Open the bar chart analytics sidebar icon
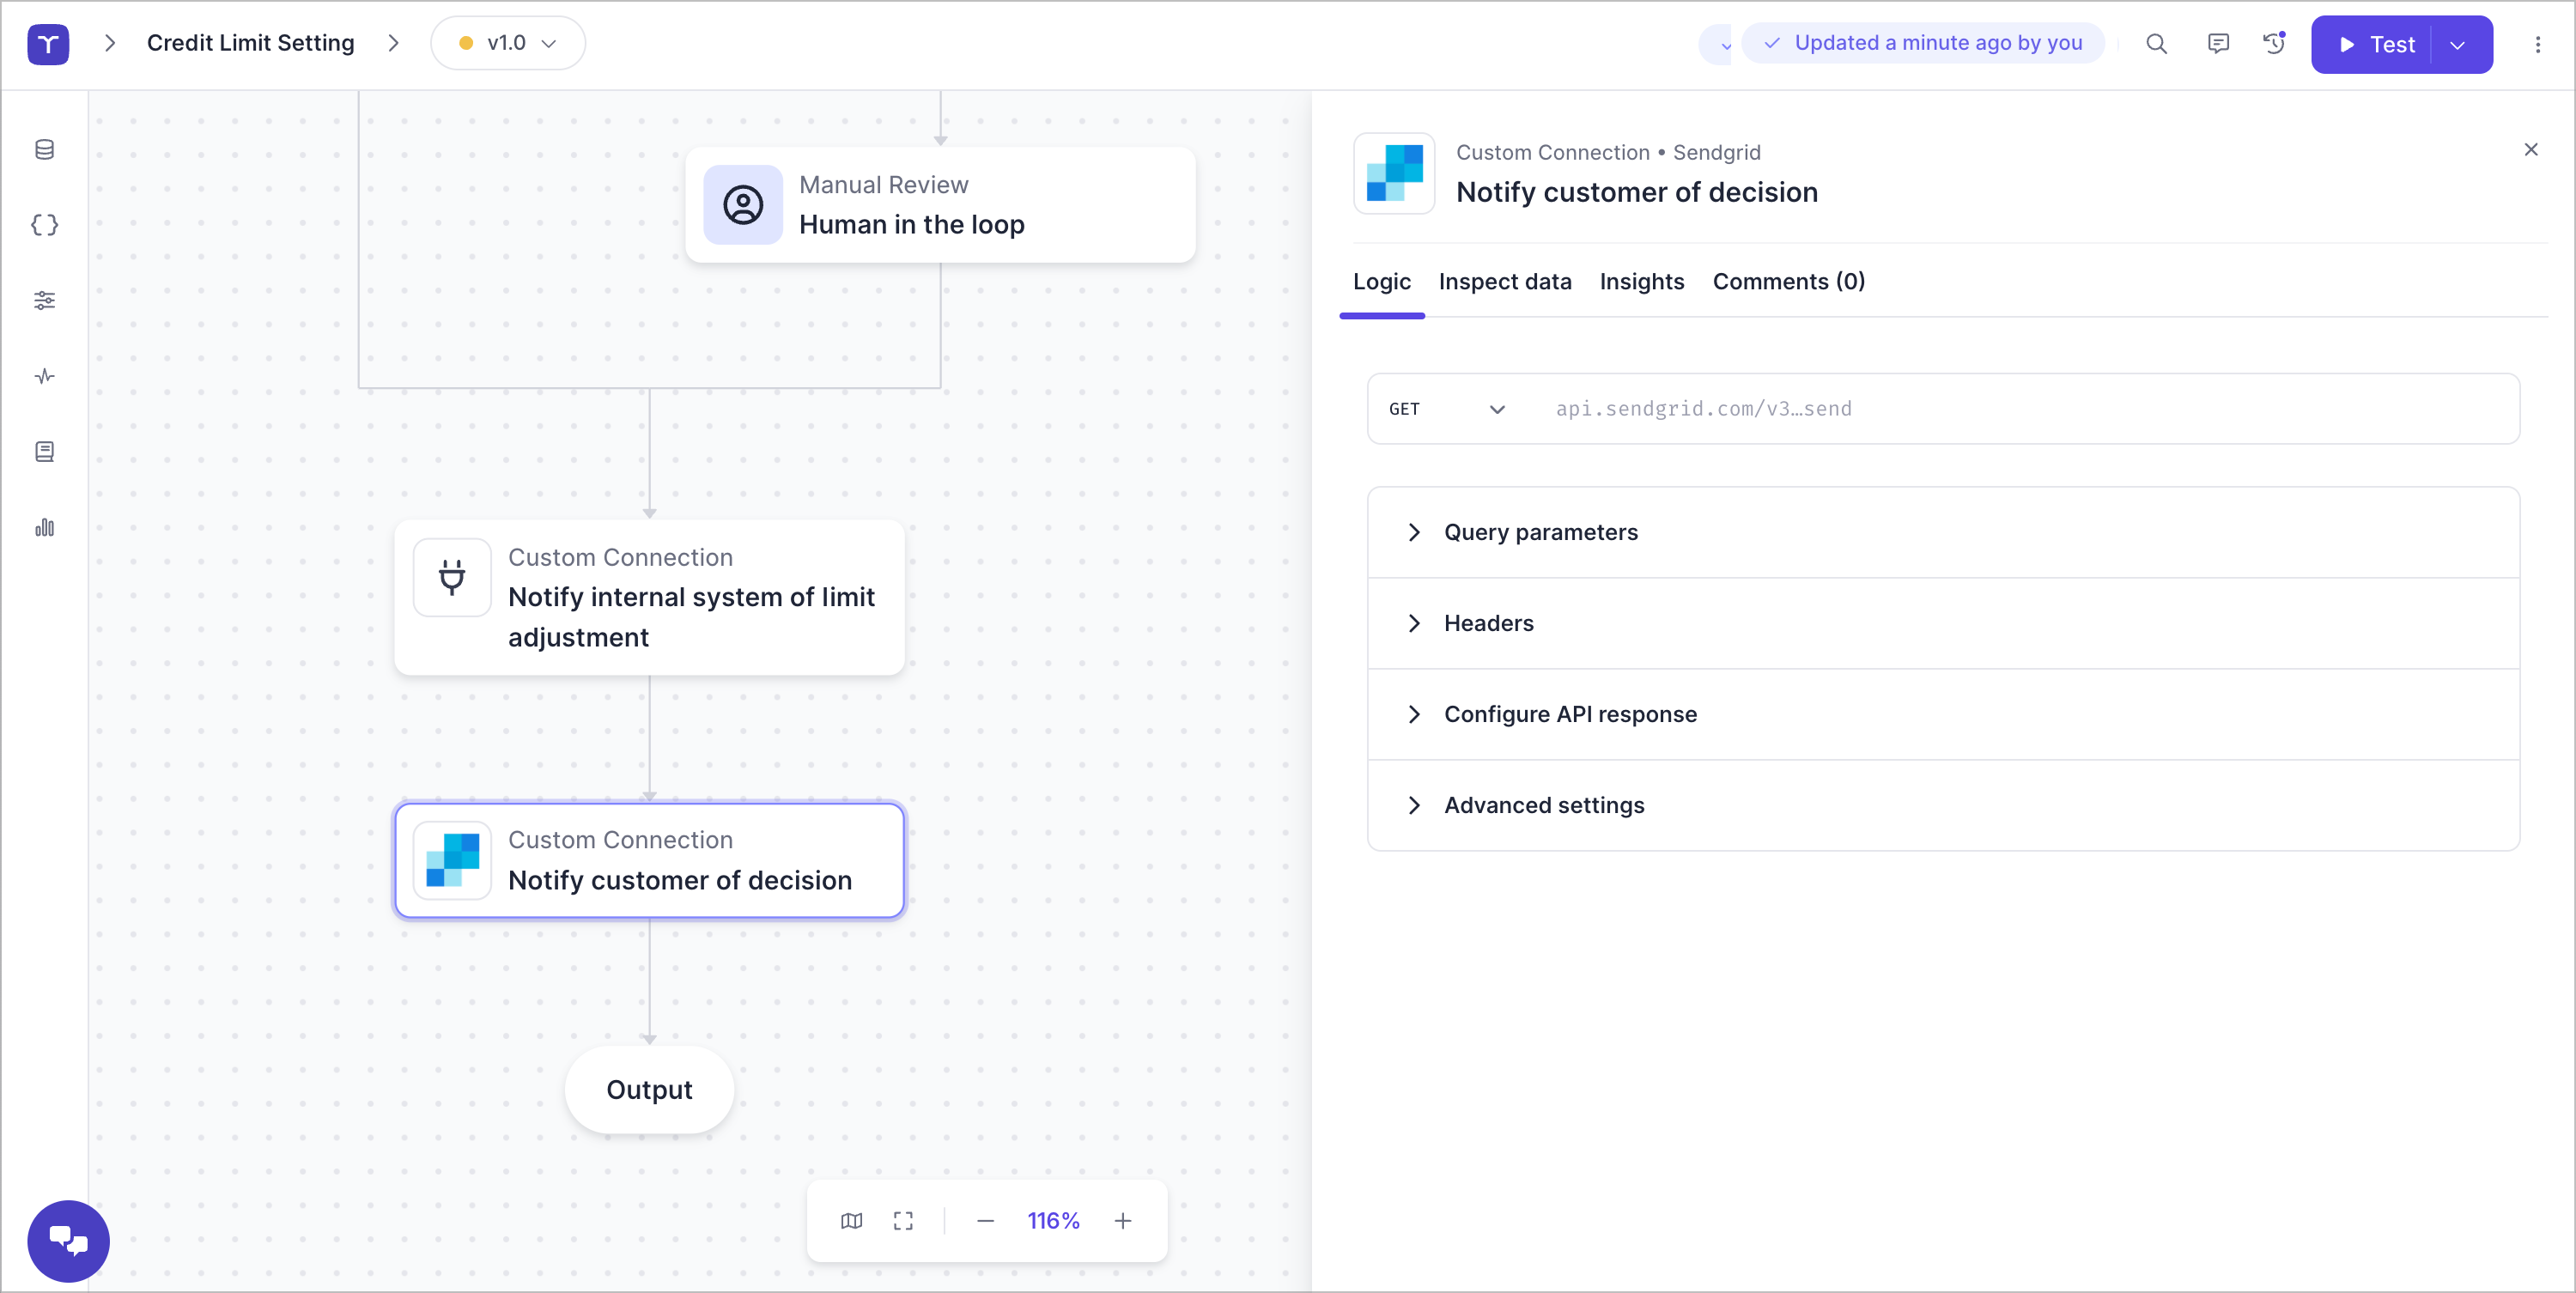 point(44,527)
